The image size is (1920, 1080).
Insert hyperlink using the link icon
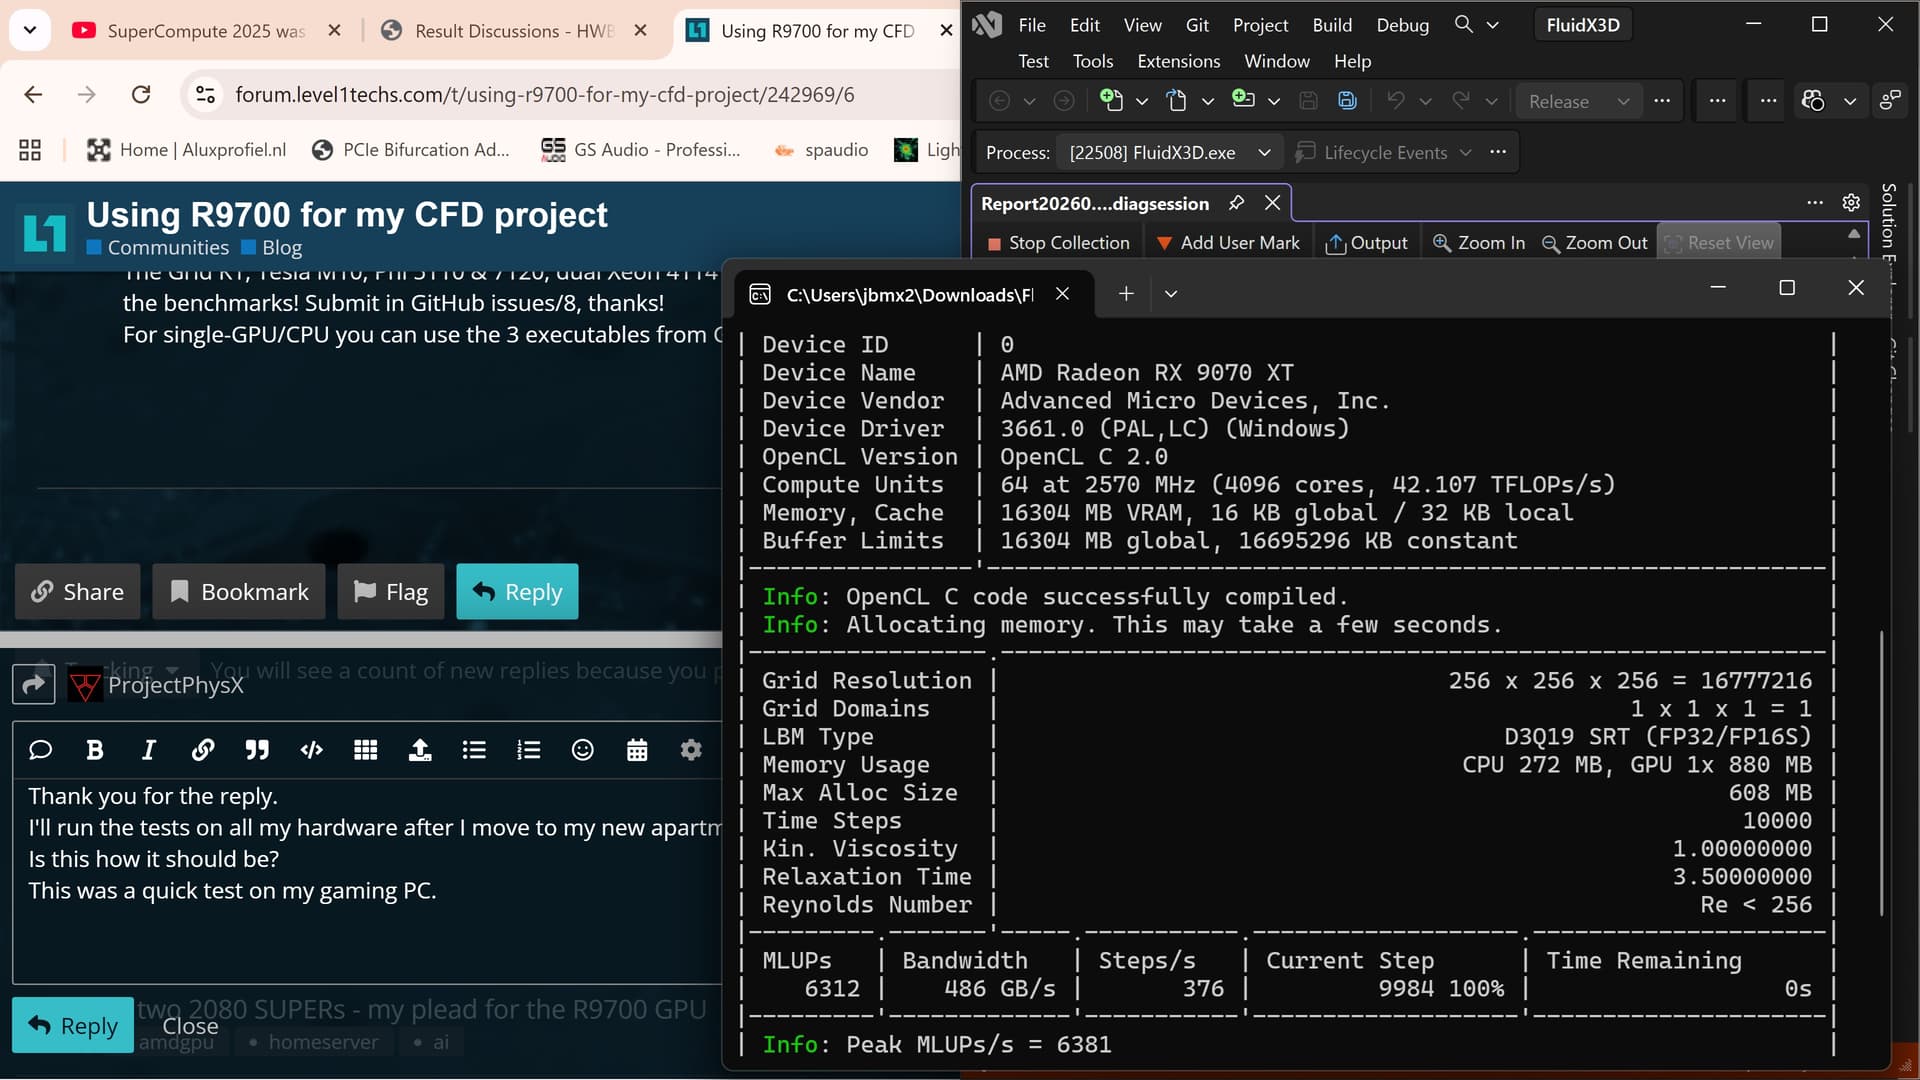point(203,750)
